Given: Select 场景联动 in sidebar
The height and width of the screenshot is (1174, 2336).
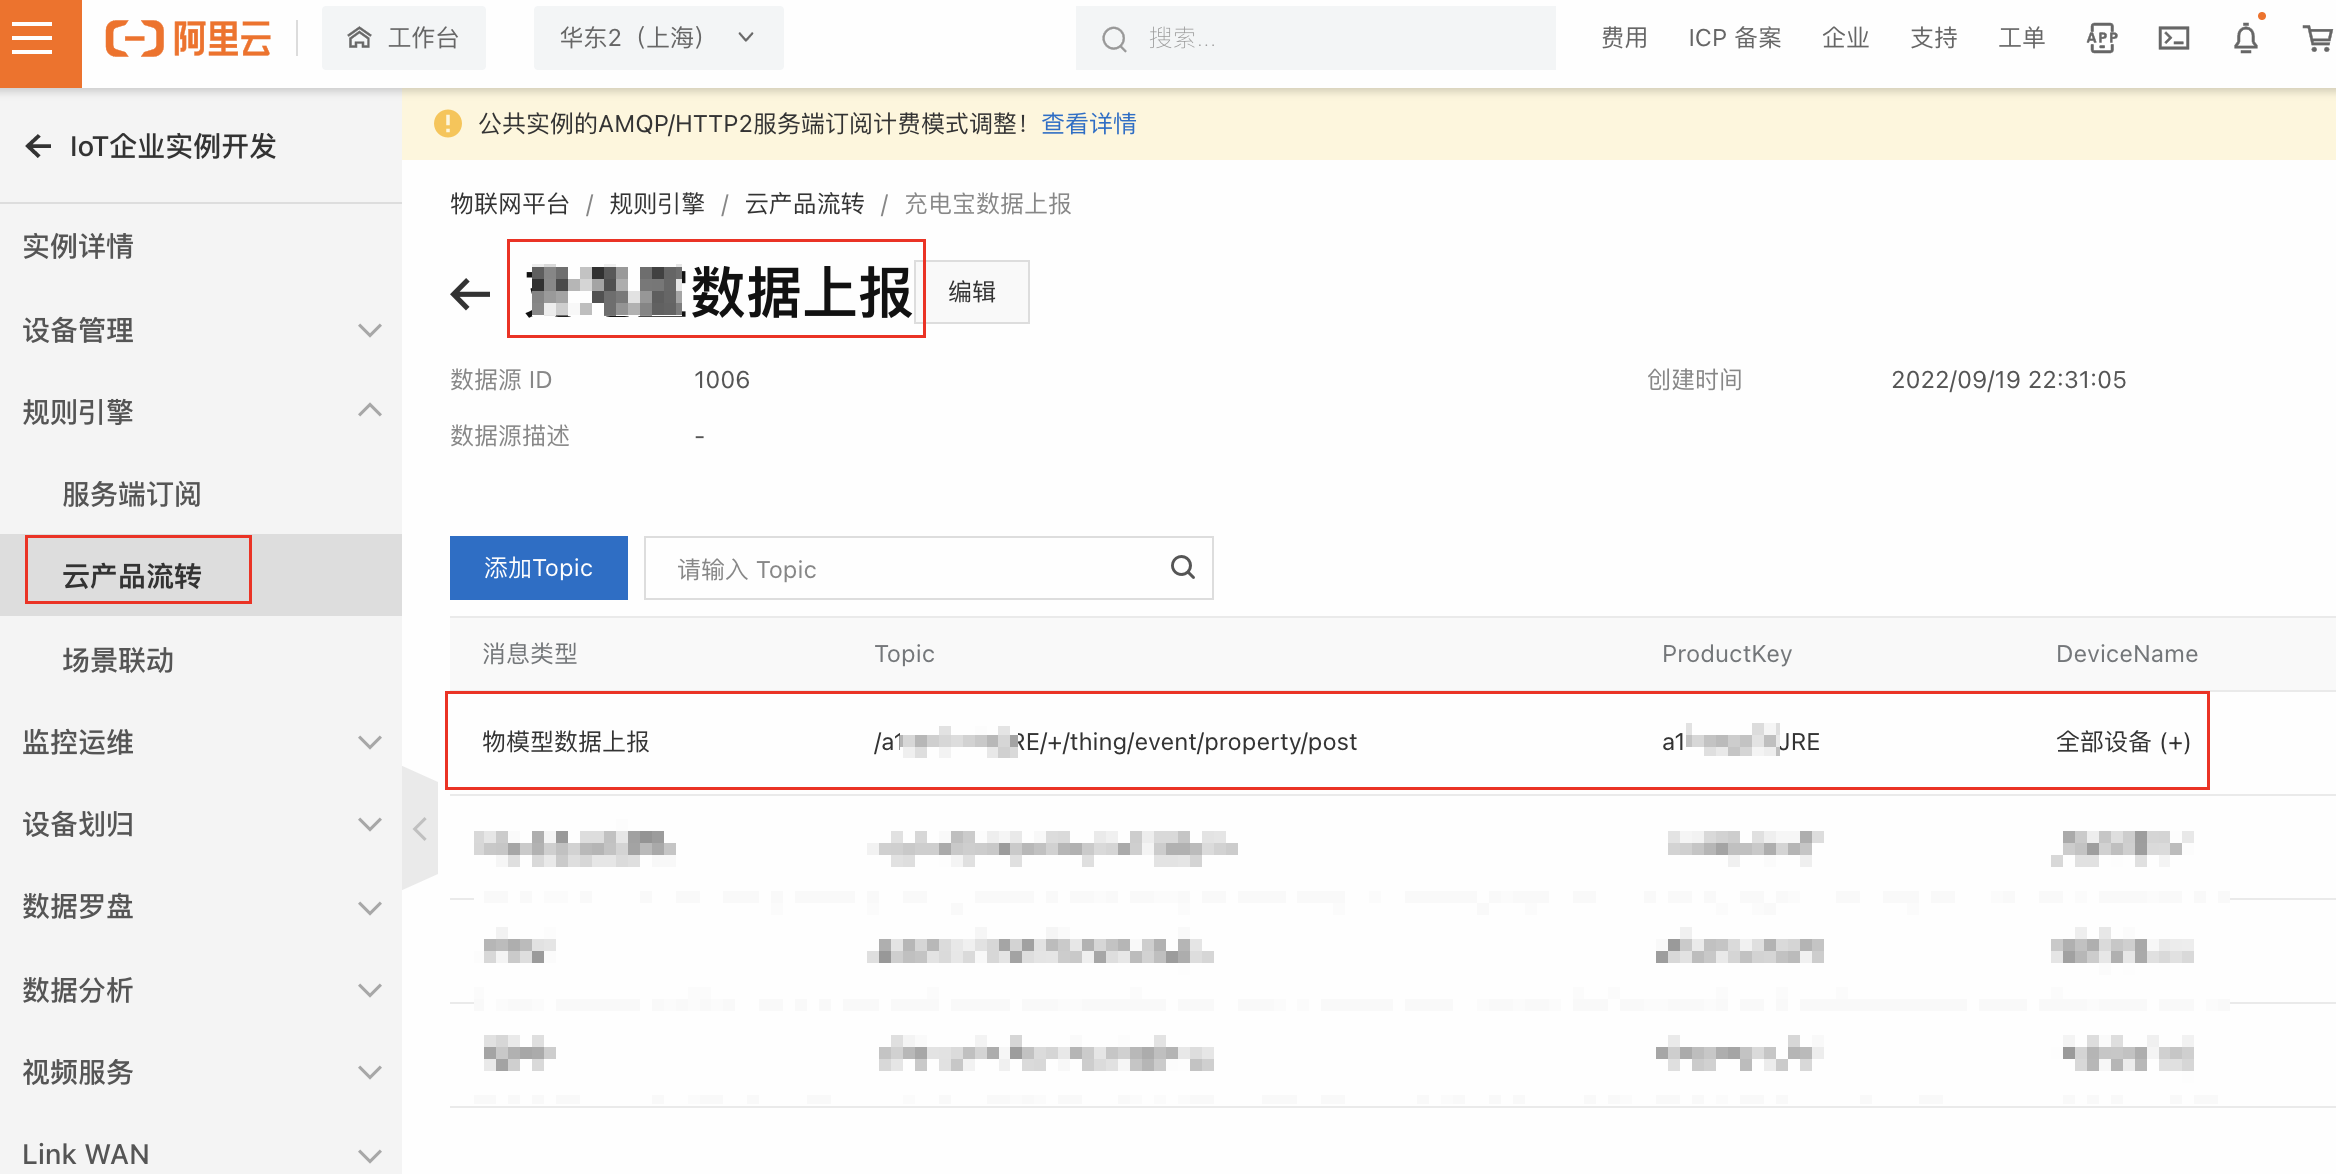Looking at the screenshot, I should pos(118,660).
